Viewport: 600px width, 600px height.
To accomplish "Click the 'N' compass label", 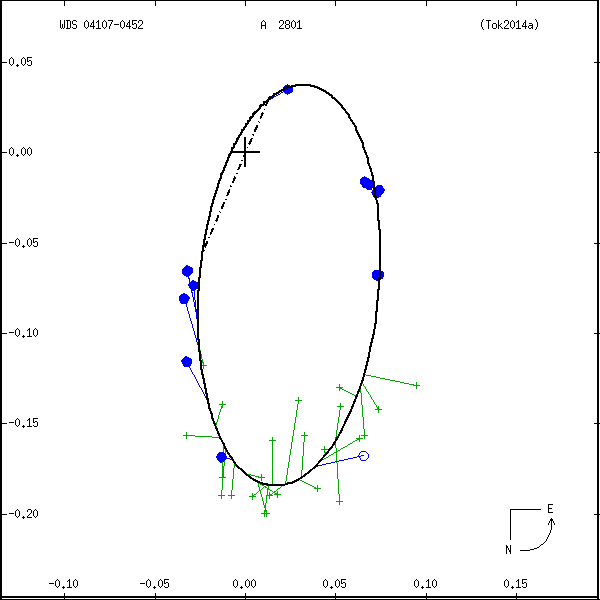I will click(x=508, y=549).
